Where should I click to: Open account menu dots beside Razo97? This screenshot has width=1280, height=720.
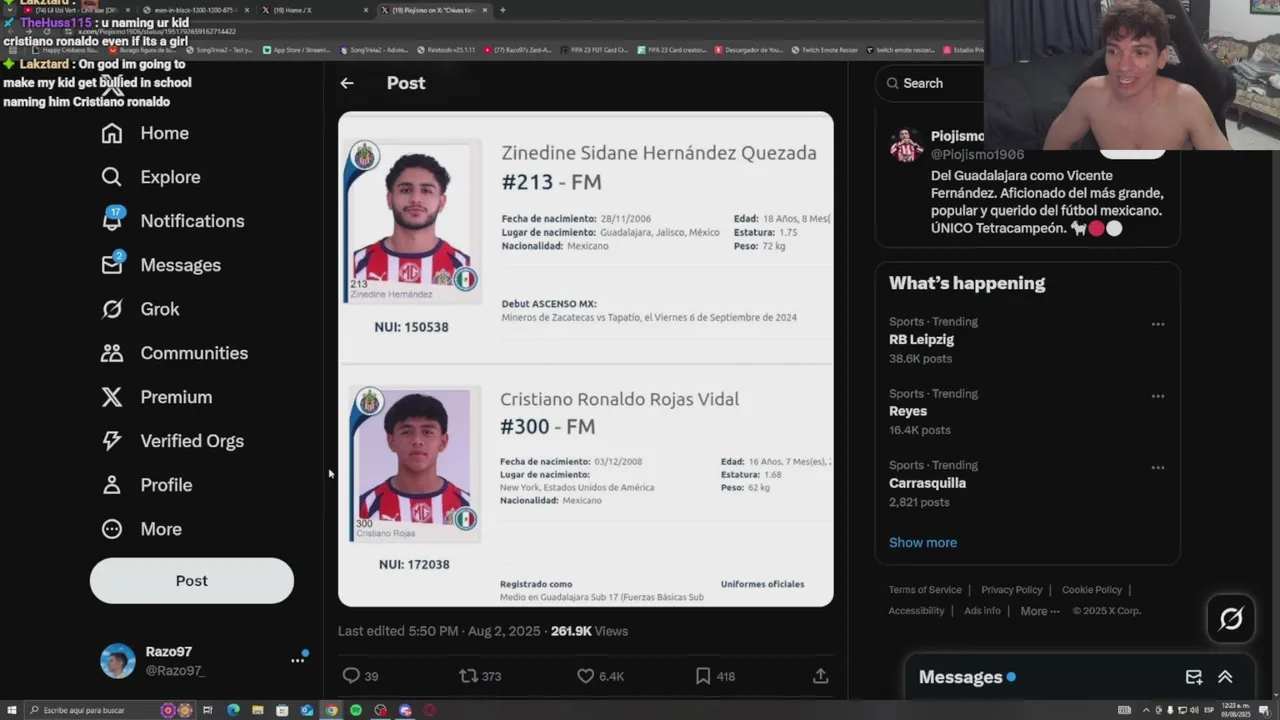[x=297, y=660]
